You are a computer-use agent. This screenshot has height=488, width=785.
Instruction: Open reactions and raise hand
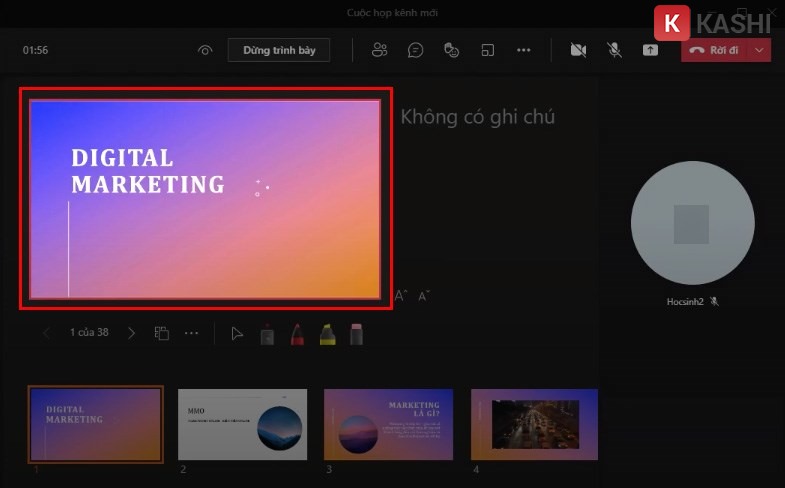(x=452, y=50)
